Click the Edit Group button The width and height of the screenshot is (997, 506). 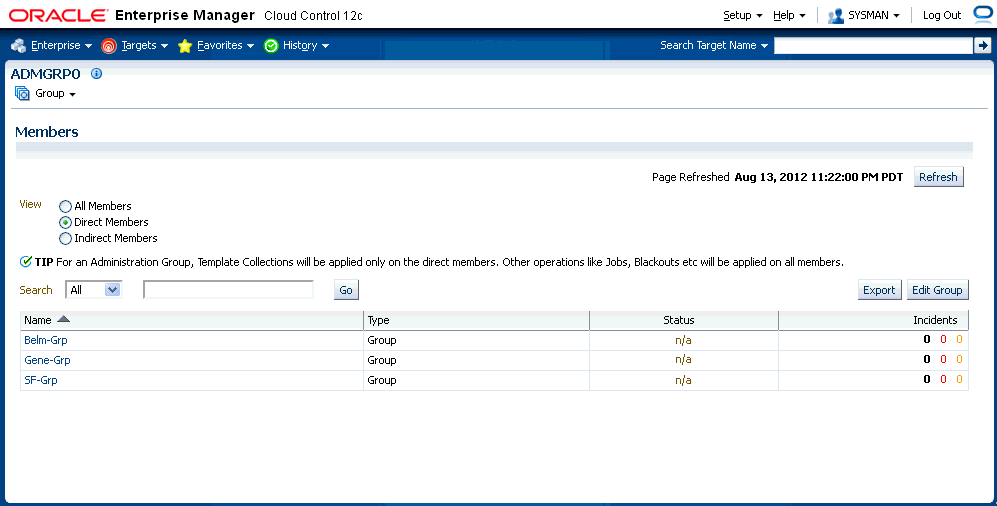coord(937,290)
